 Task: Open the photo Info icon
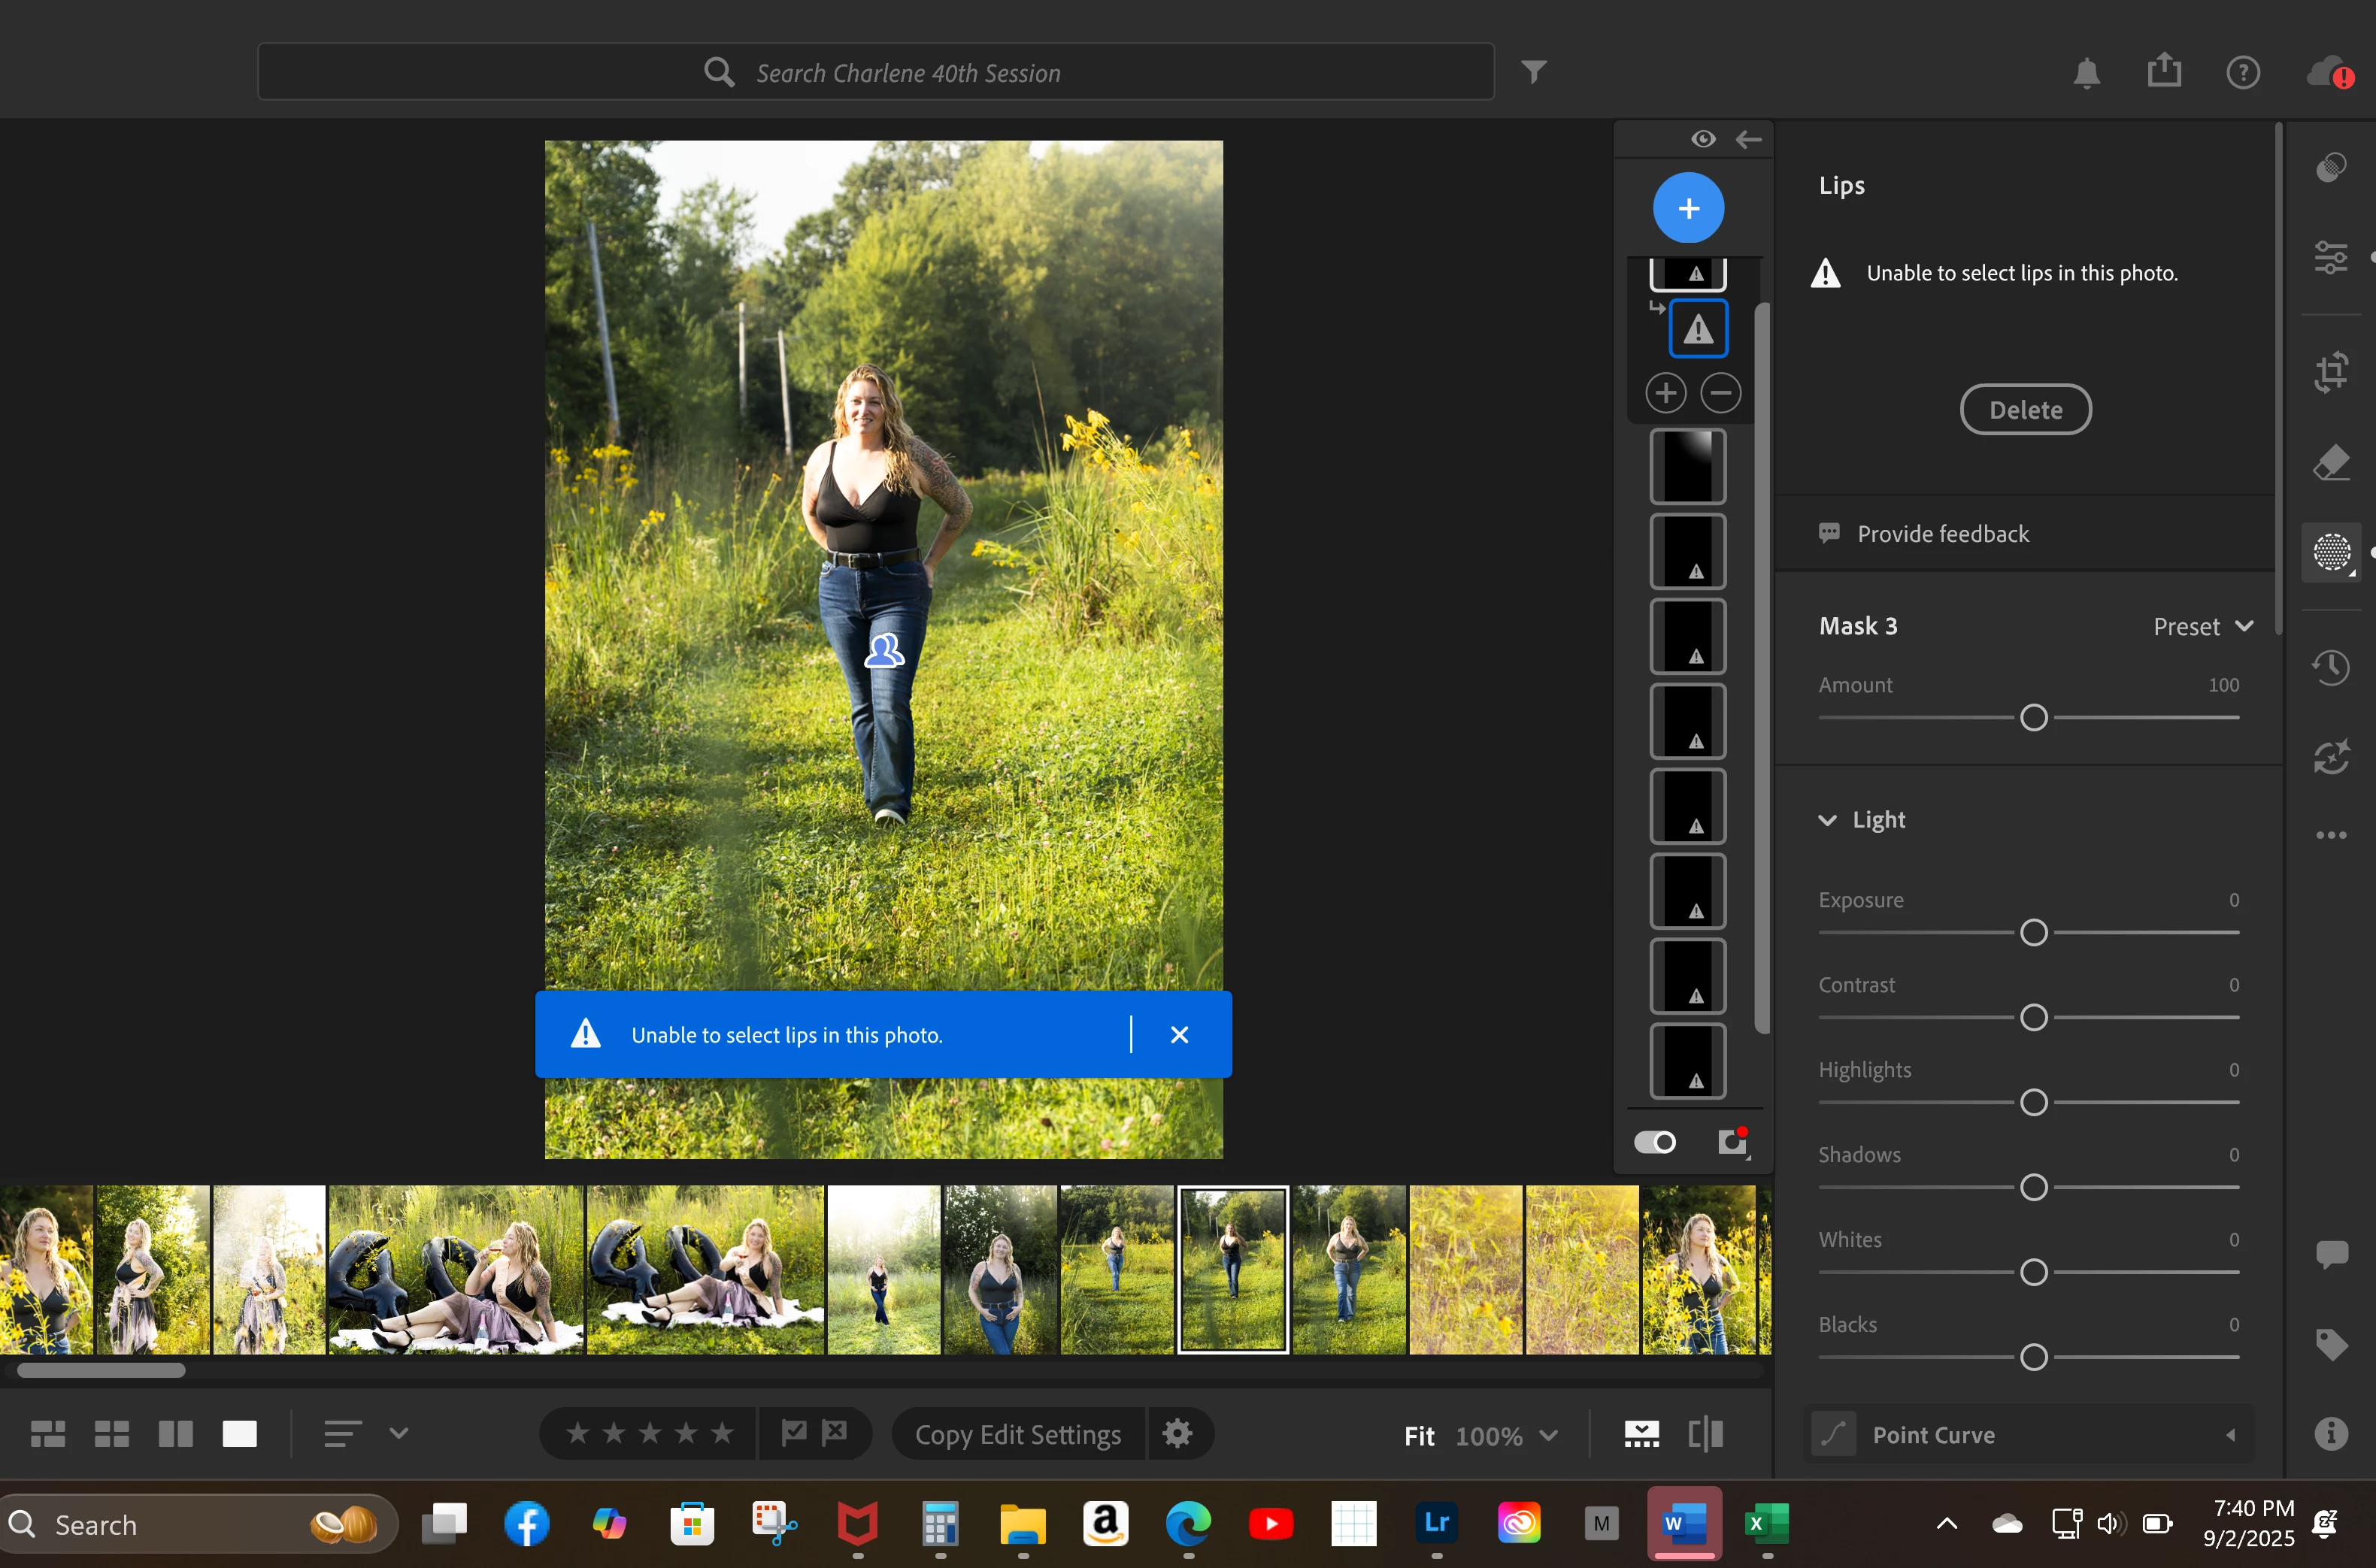point(2331,1434)
